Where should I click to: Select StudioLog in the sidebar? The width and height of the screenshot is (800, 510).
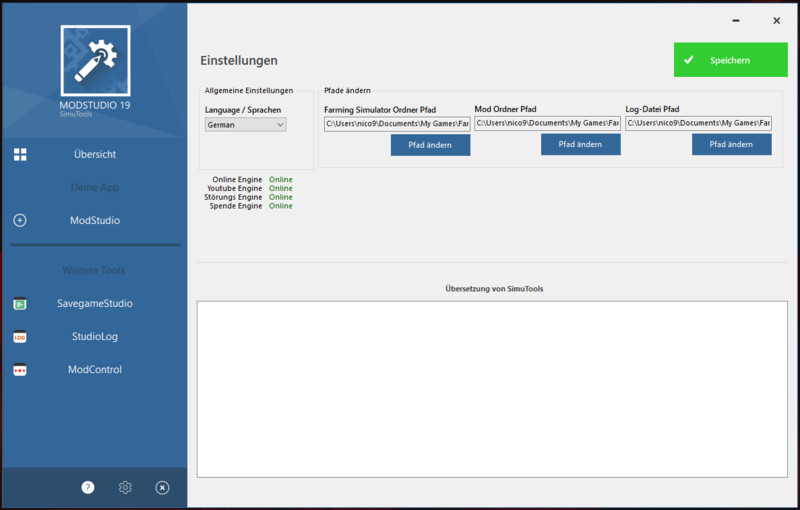95,337
